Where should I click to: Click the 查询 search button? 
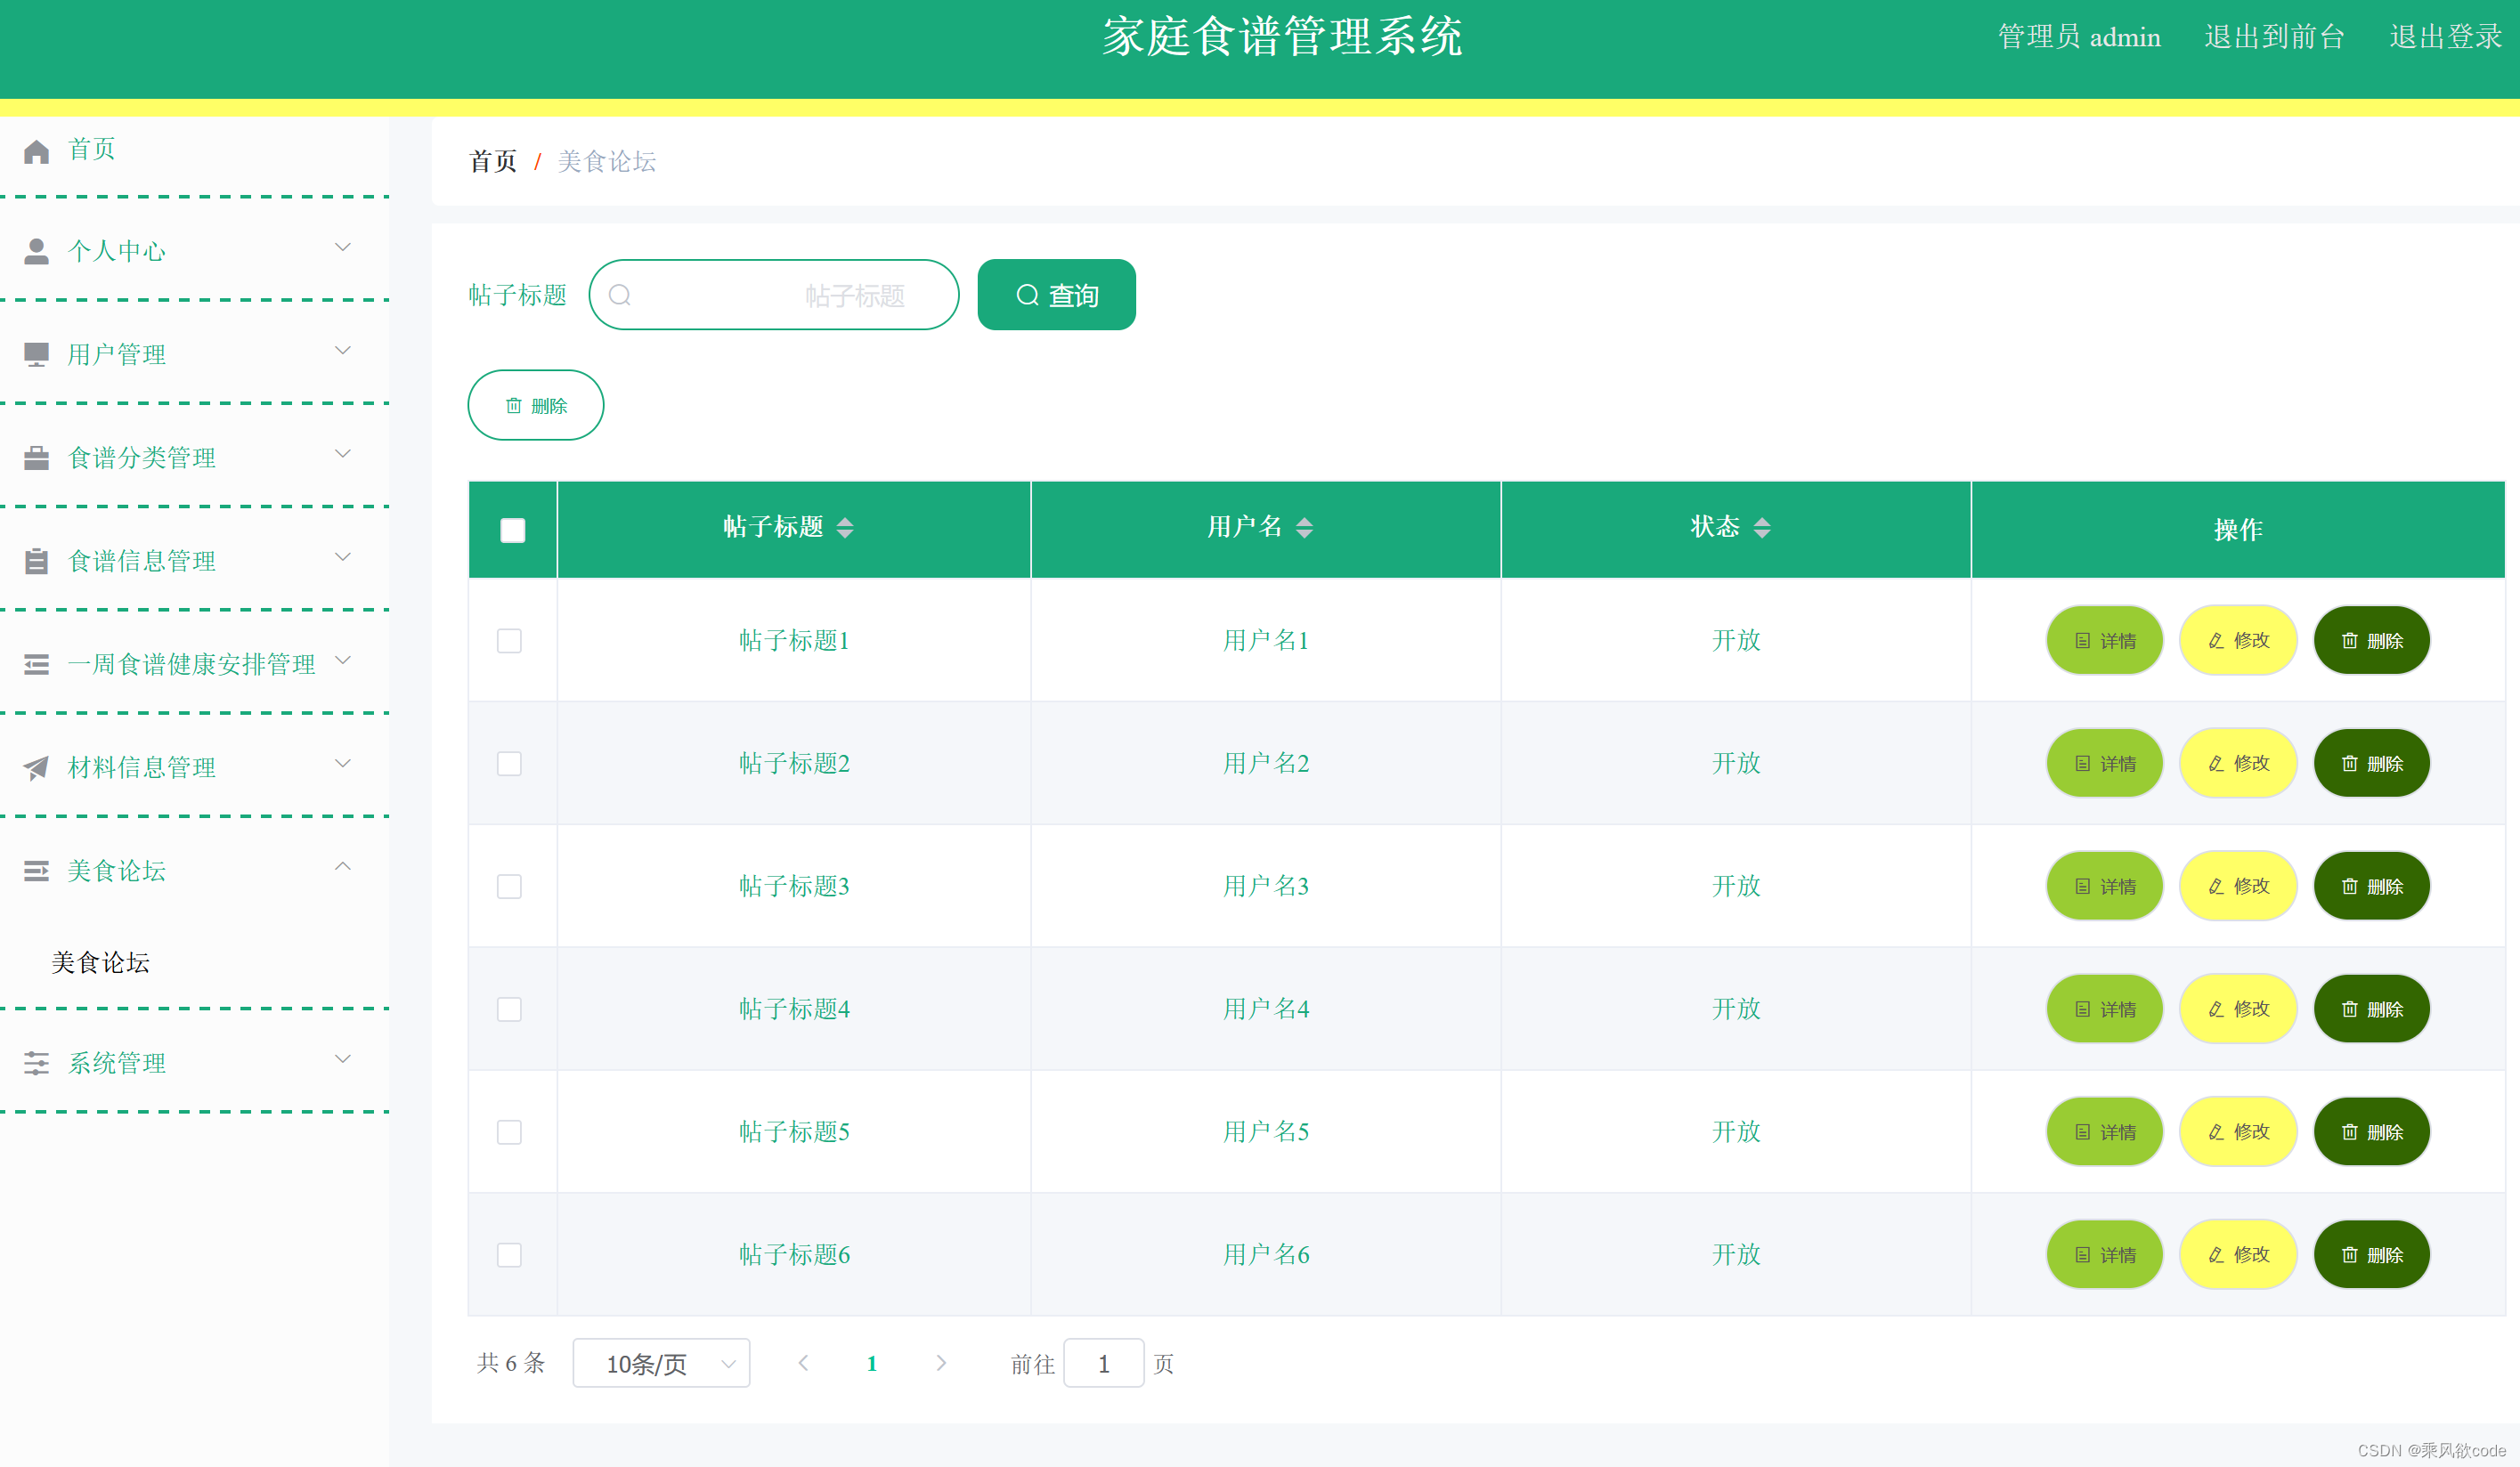[x=1056, y=294]
